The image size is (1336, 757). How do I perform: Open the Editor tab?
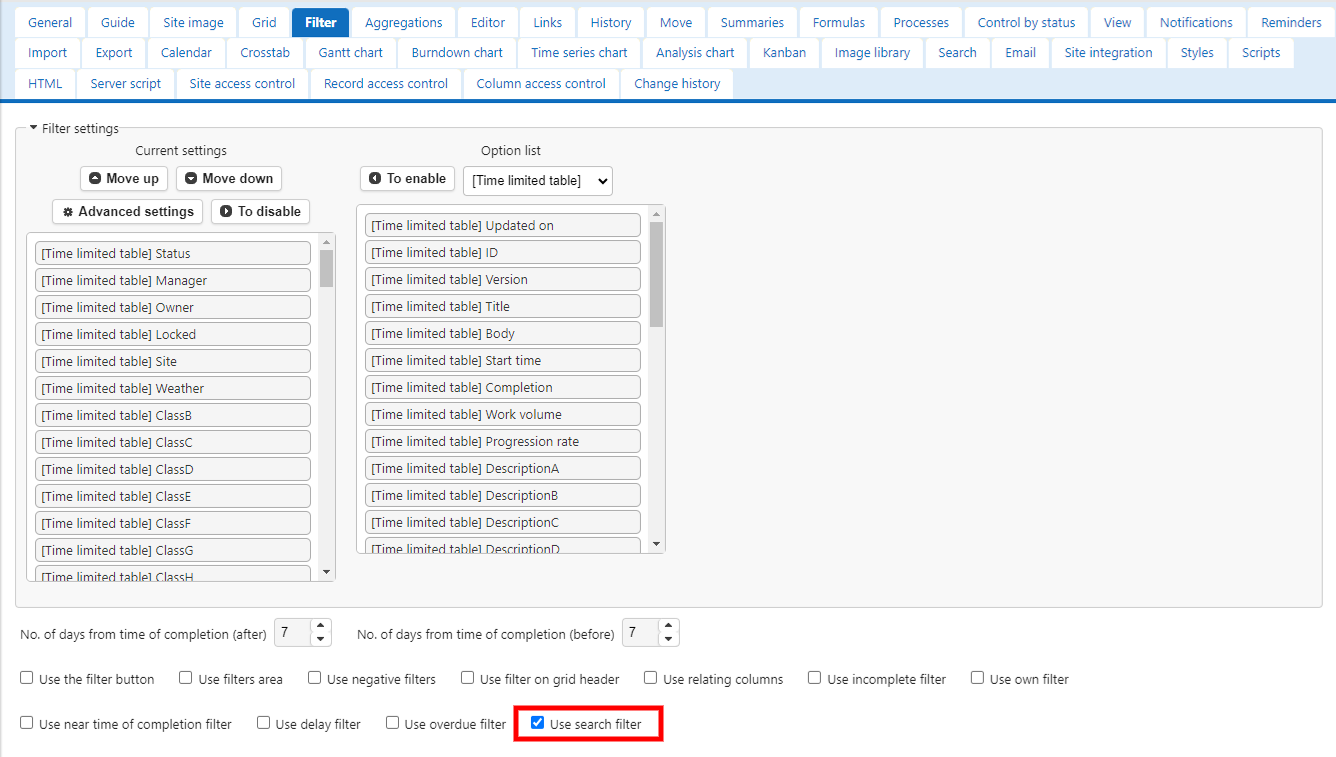click(x=488, y=22)
